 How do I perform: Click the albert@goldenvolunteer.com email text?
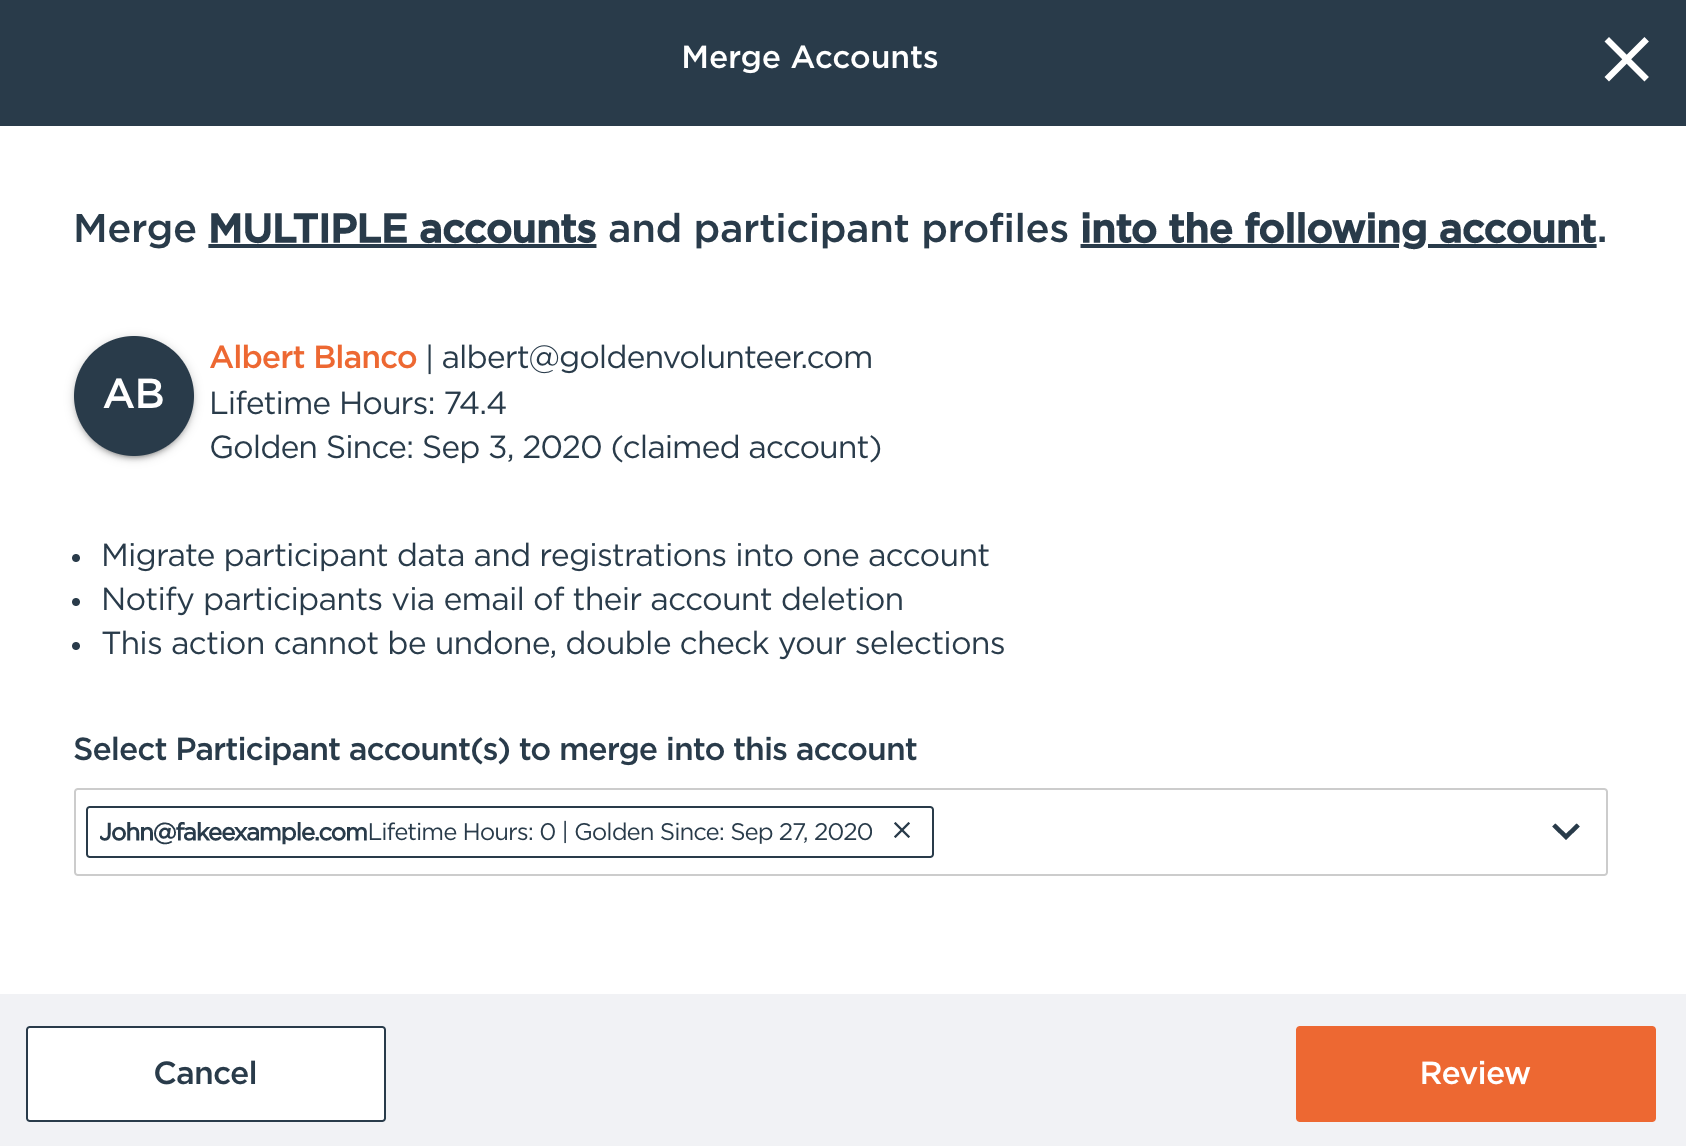pyautogui.click(x=657, y=357)
